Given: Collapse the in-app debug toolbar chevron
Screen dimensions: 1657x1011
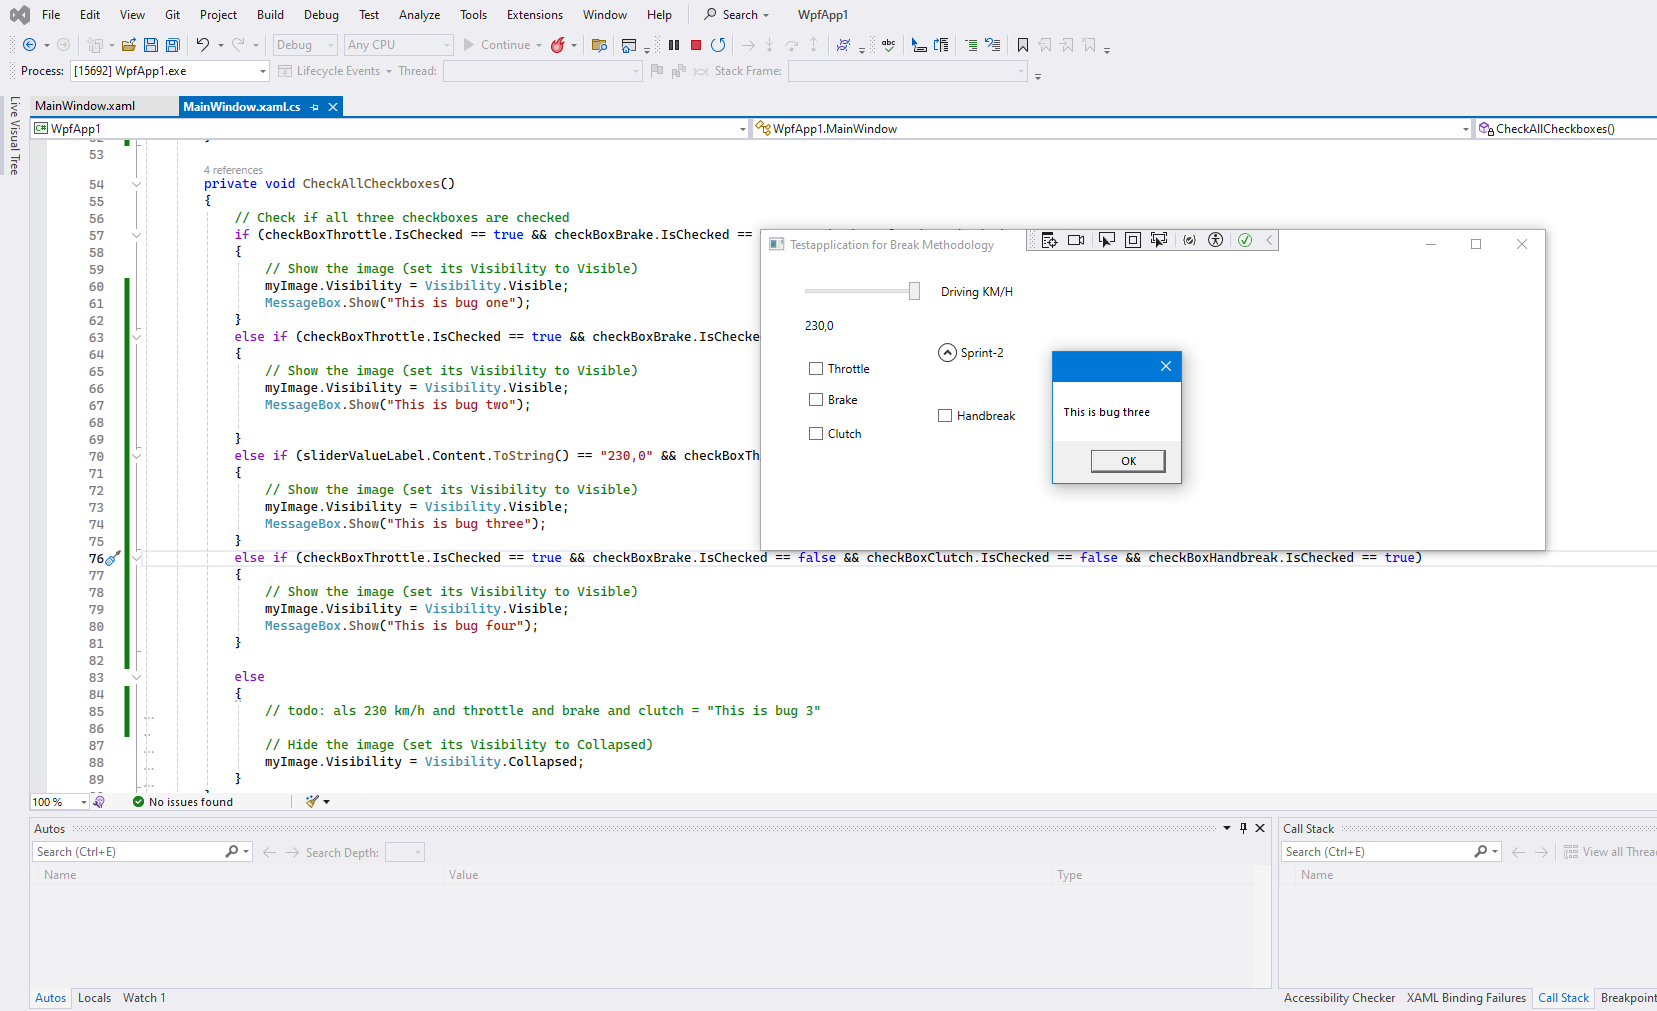Looking at the screenshot, I should (1269, 240).
